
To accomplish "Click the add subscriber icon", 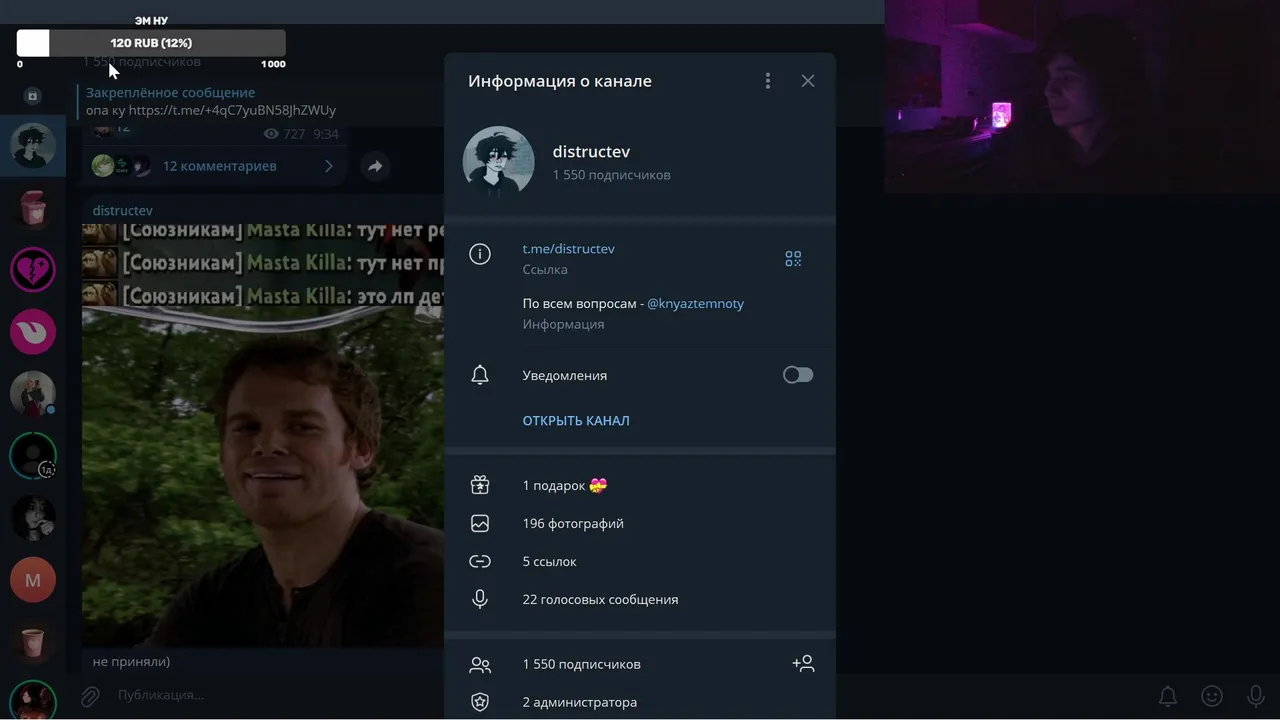I will (803, 663).
